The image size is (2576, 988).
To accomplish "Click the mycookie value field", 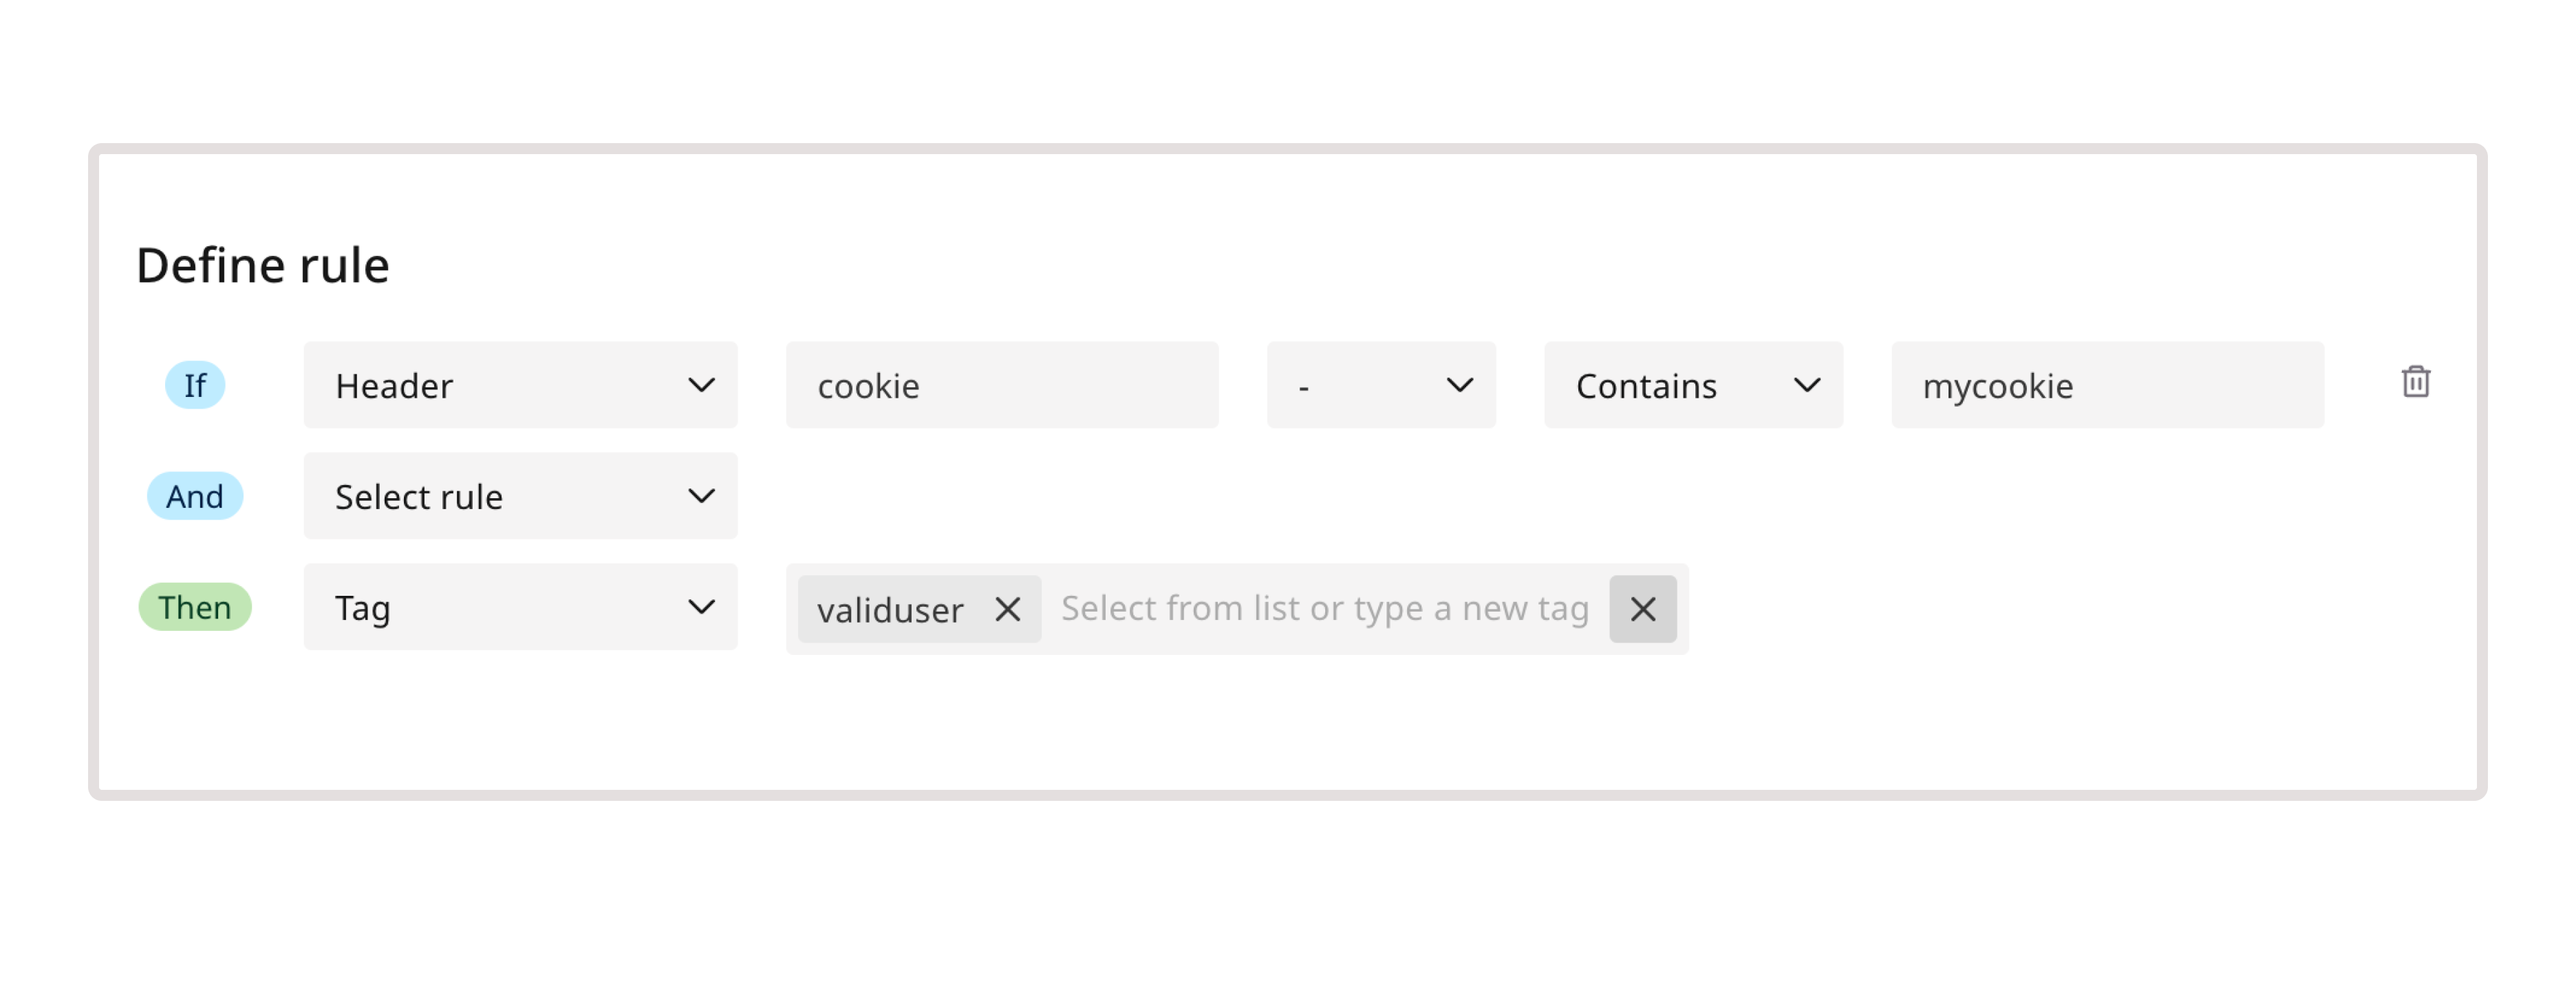I will pos(2108,385).
